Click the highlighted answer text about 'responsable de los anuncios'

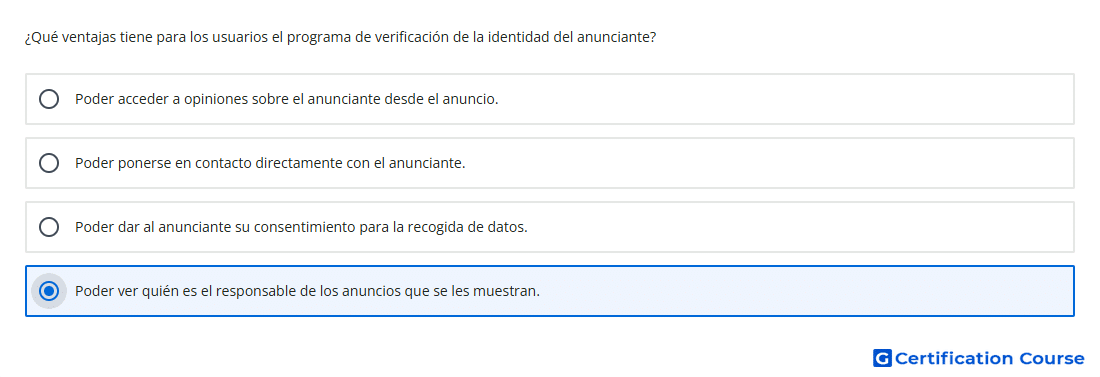tap(307, 291)
